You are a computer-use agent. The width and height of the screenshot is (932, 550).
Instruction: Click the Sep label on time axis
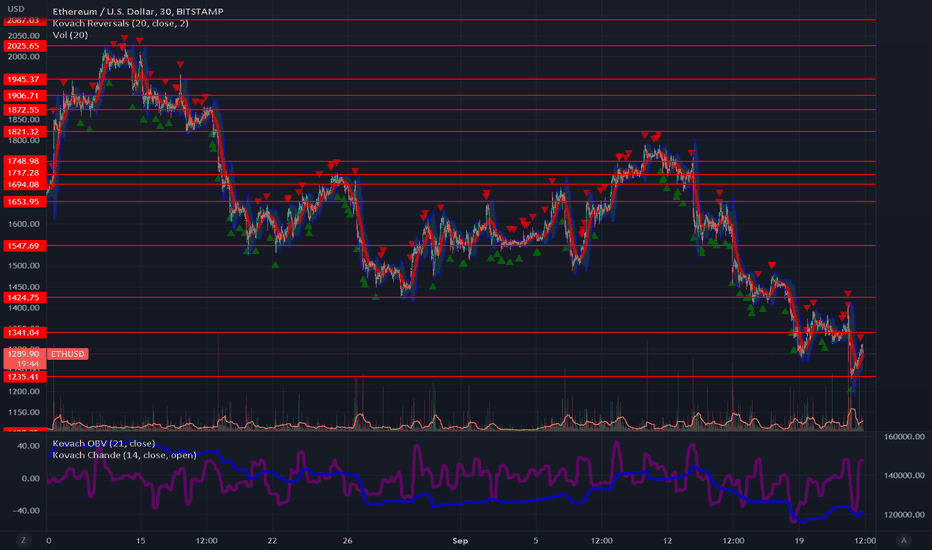[460, 540]
